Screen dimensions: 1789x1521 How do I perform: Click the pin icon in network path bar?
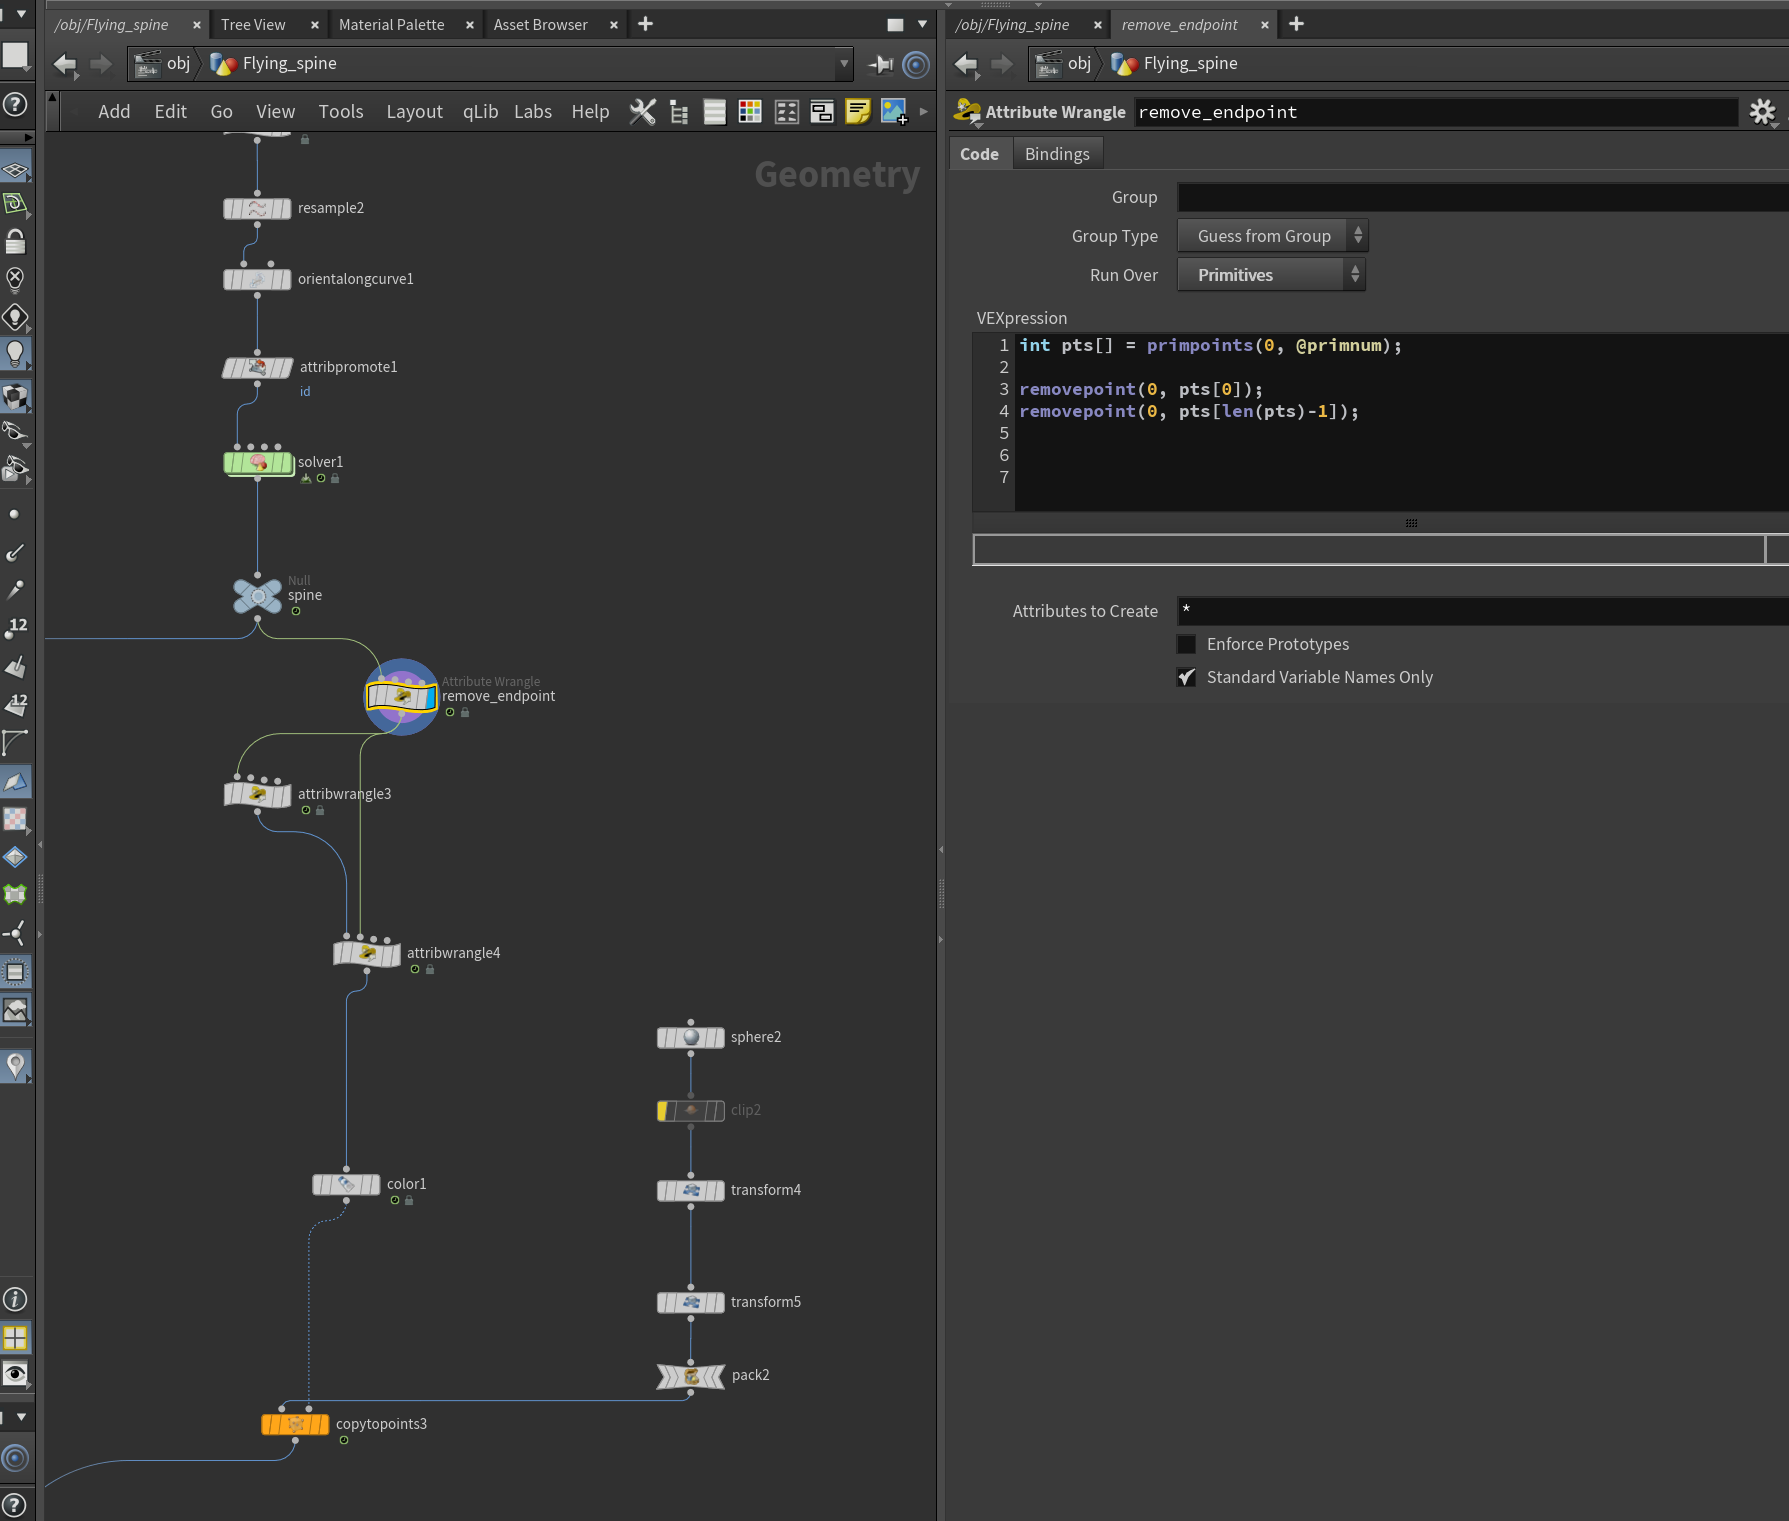(881, 64)
